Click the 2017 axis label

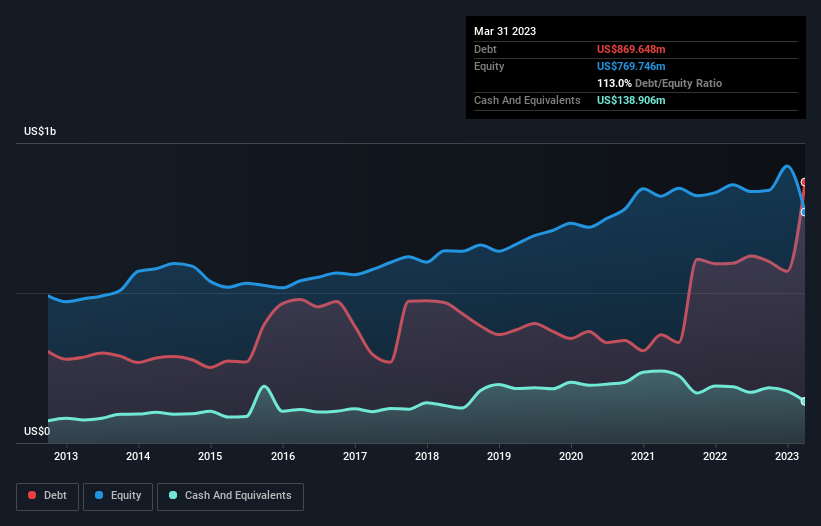355,456
